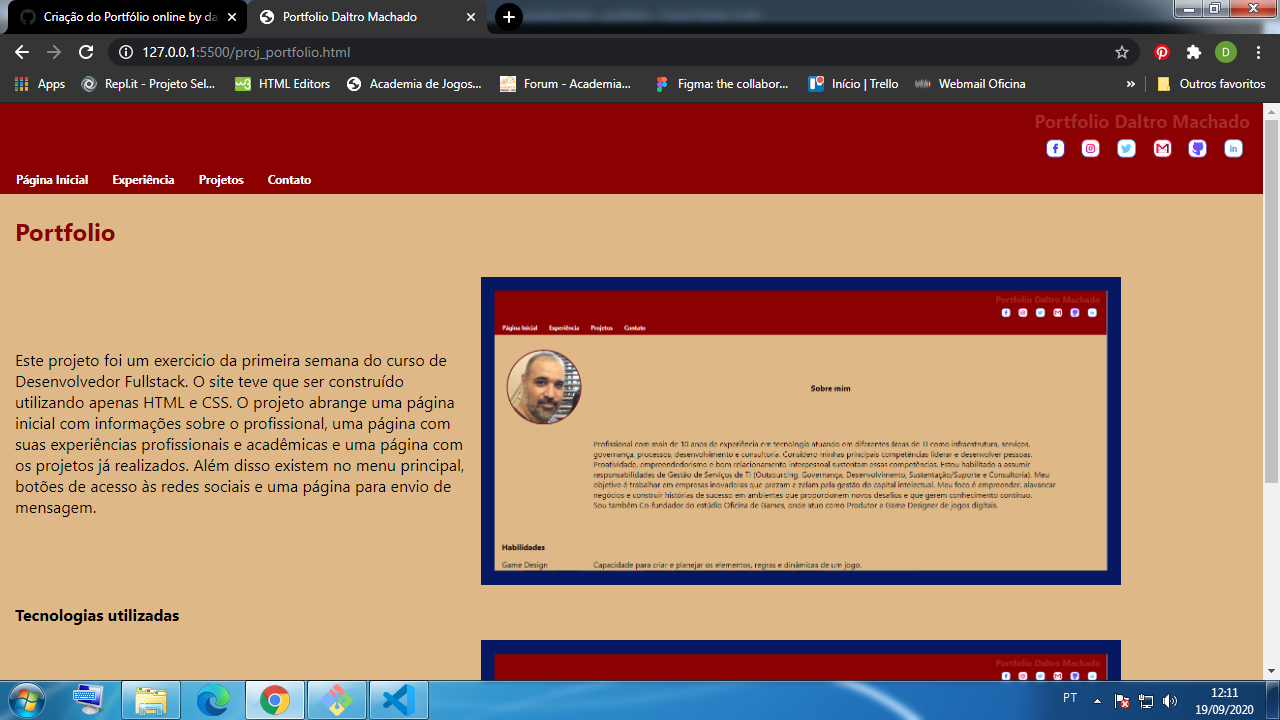Image resolution: width=1280 pixels, height=720 pixels.
Task: Click the scrollbar down arrow
Action: coord(1271,671)
